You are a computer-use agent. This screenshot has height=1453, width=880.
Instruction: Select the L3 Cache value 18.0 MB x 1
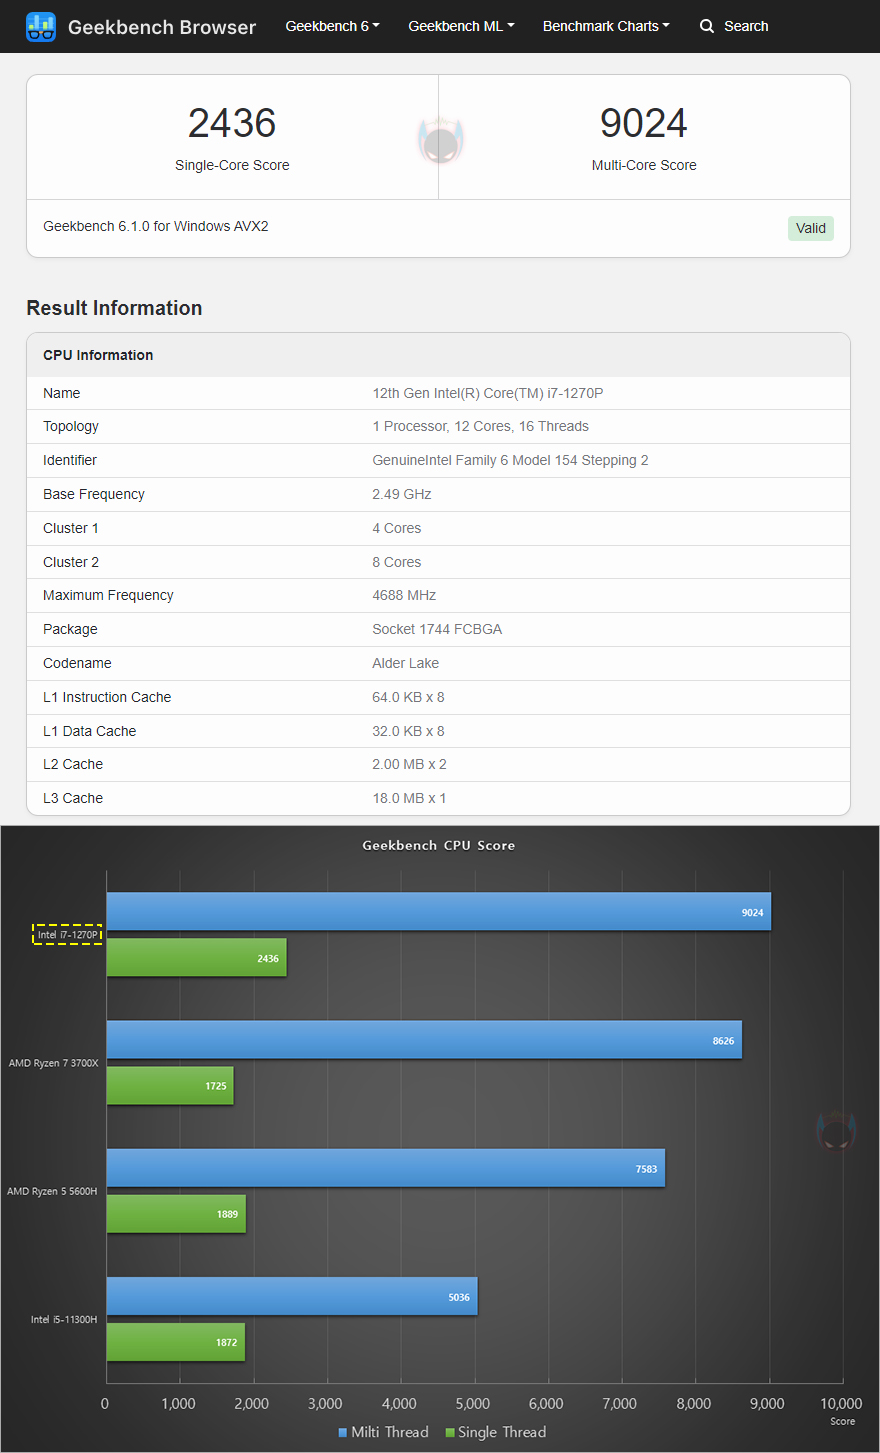409,798
